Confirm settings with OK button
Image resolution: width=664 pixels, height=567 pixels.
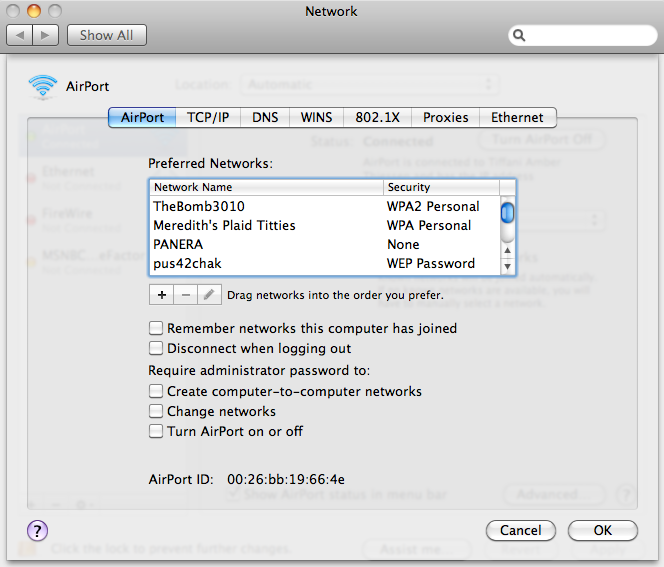click(603, 531)
